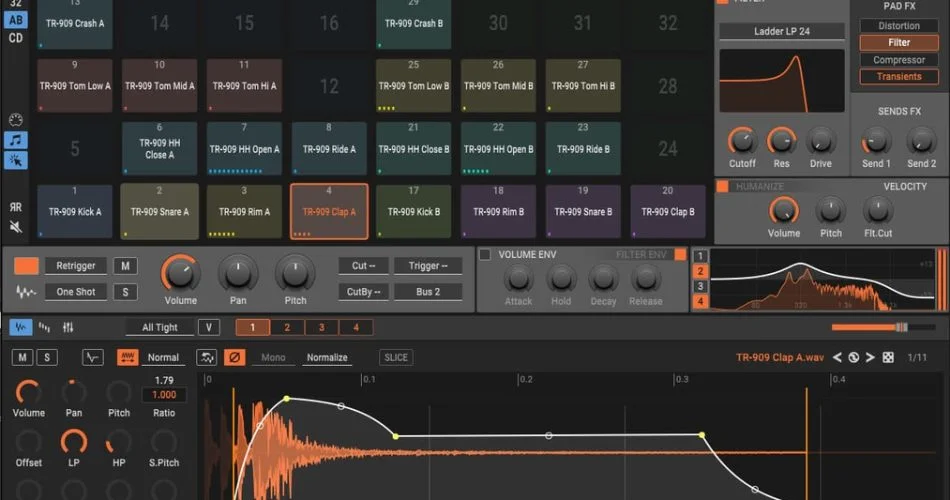Click the Mono button

coord(273,358)
